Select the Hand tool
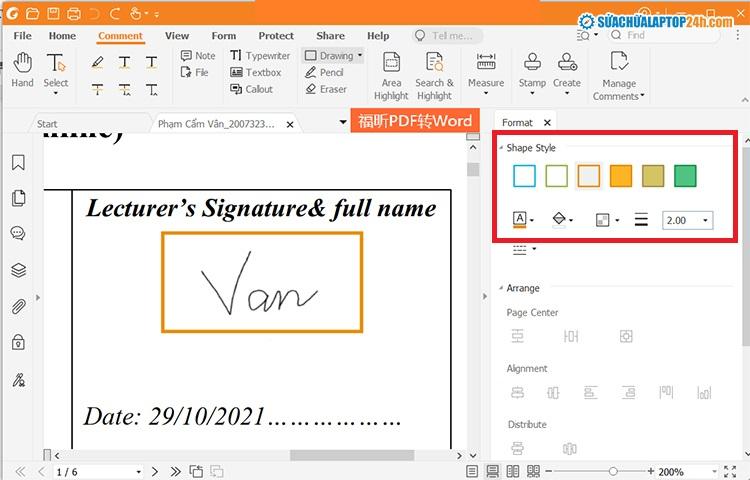Screen dimensions: 750x480 (22, 70)
